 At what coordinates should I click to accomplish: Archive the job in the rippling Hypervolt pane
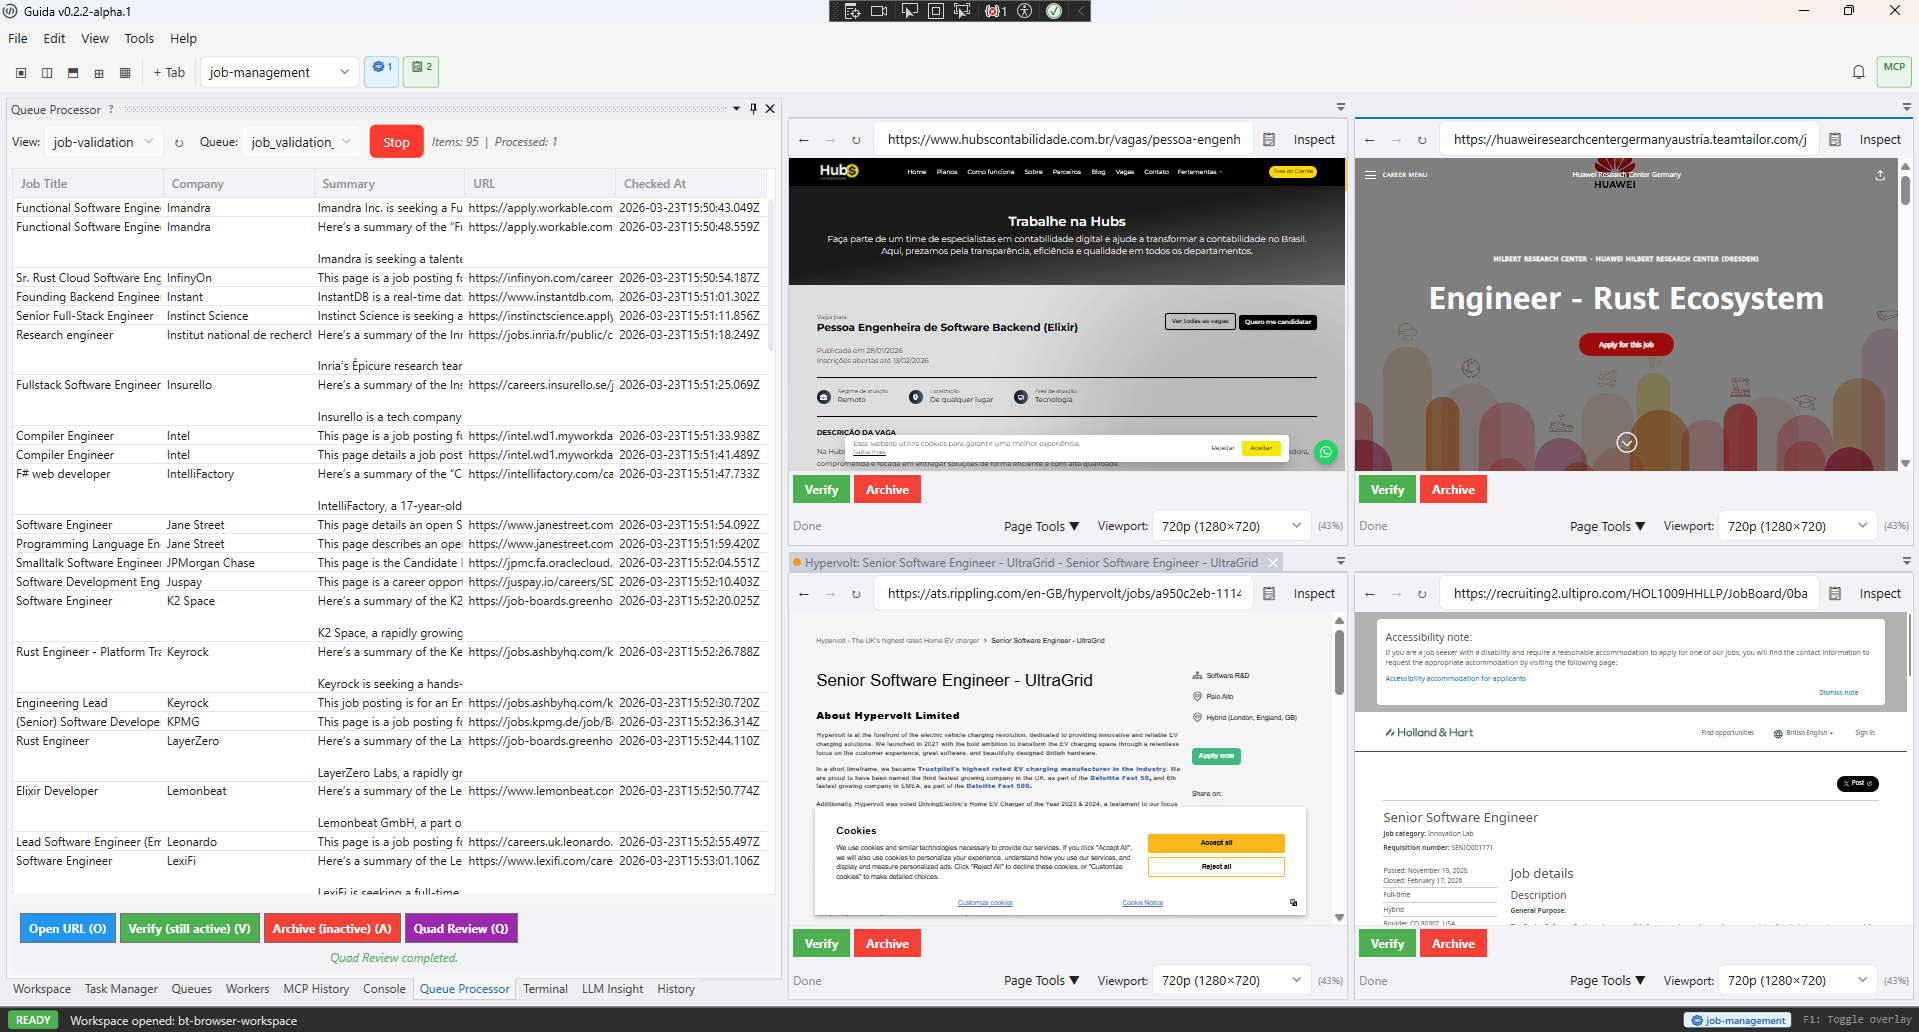point(887,944)
